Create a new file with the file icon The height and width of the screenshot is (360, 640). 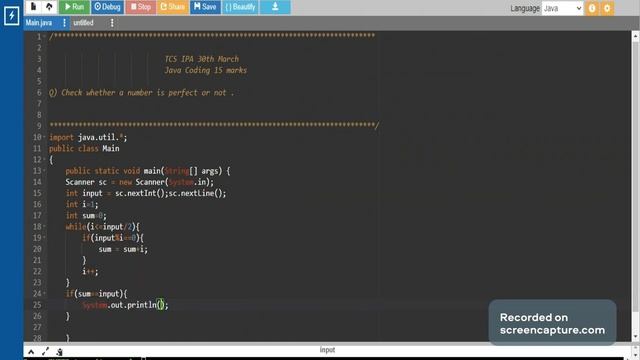click(33, 7)
